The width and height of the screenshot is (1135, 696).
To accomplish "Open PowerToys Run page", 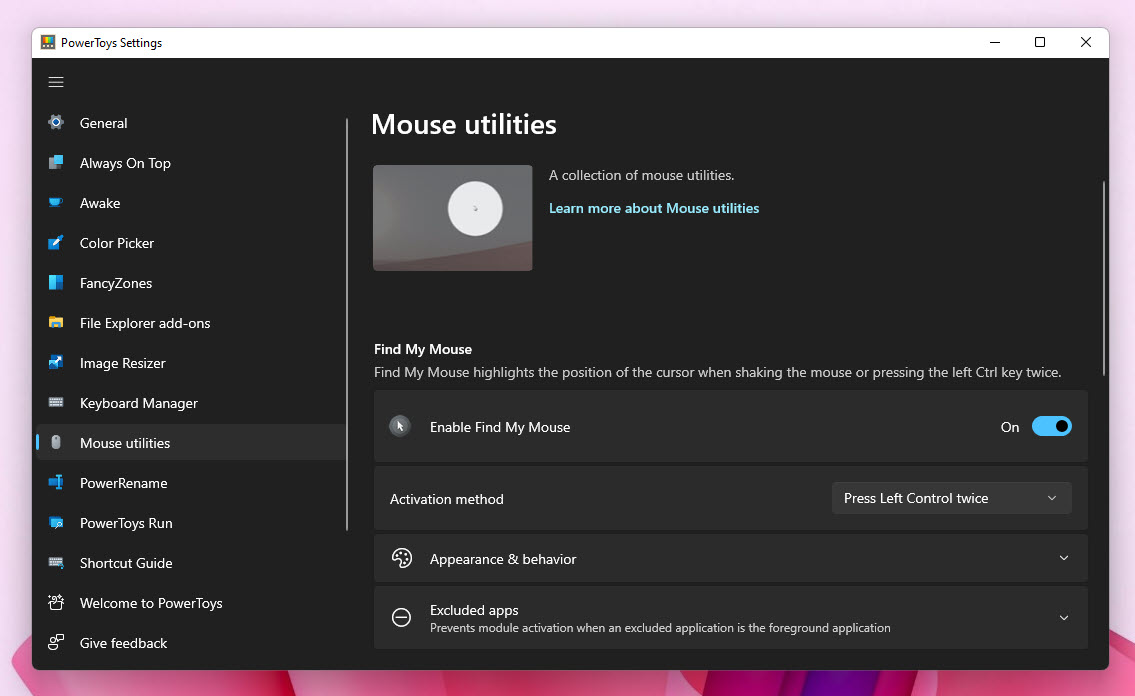I will [191, 523].
